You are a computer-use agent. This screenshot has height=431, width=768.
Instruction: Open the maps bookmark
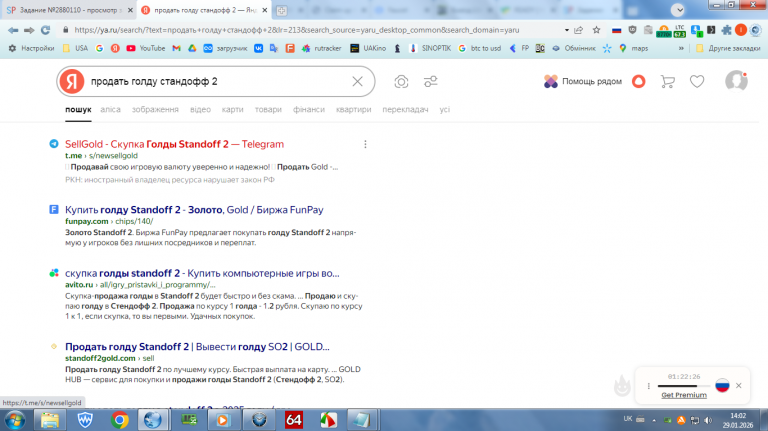coord(633,48)
